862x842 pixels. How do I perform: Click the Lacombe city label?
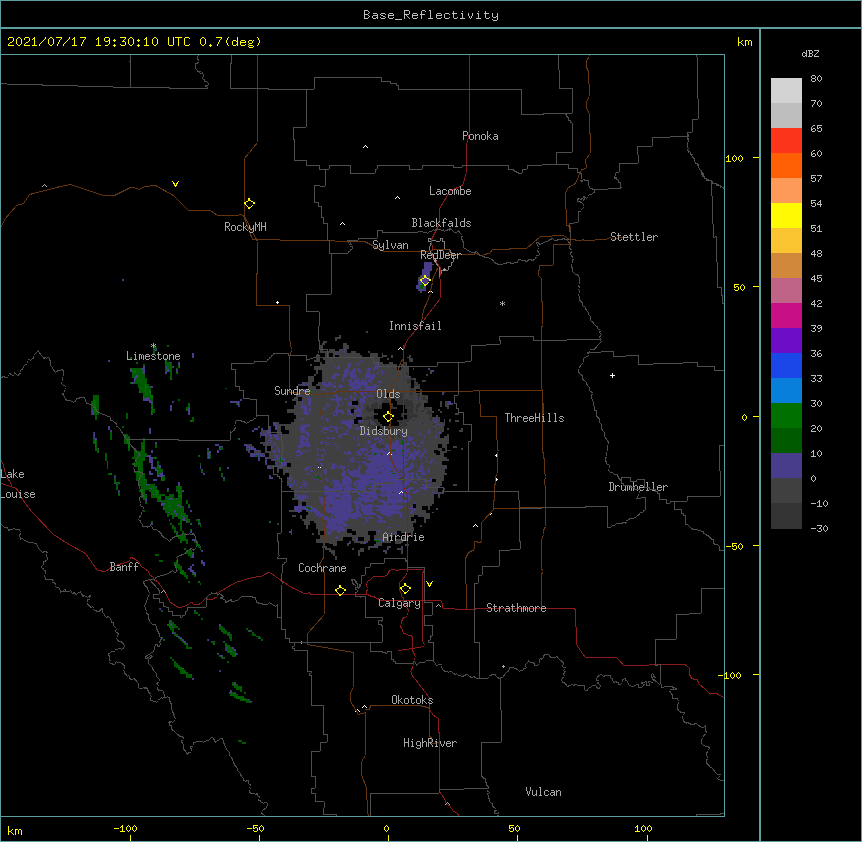(x=450, y=191)
